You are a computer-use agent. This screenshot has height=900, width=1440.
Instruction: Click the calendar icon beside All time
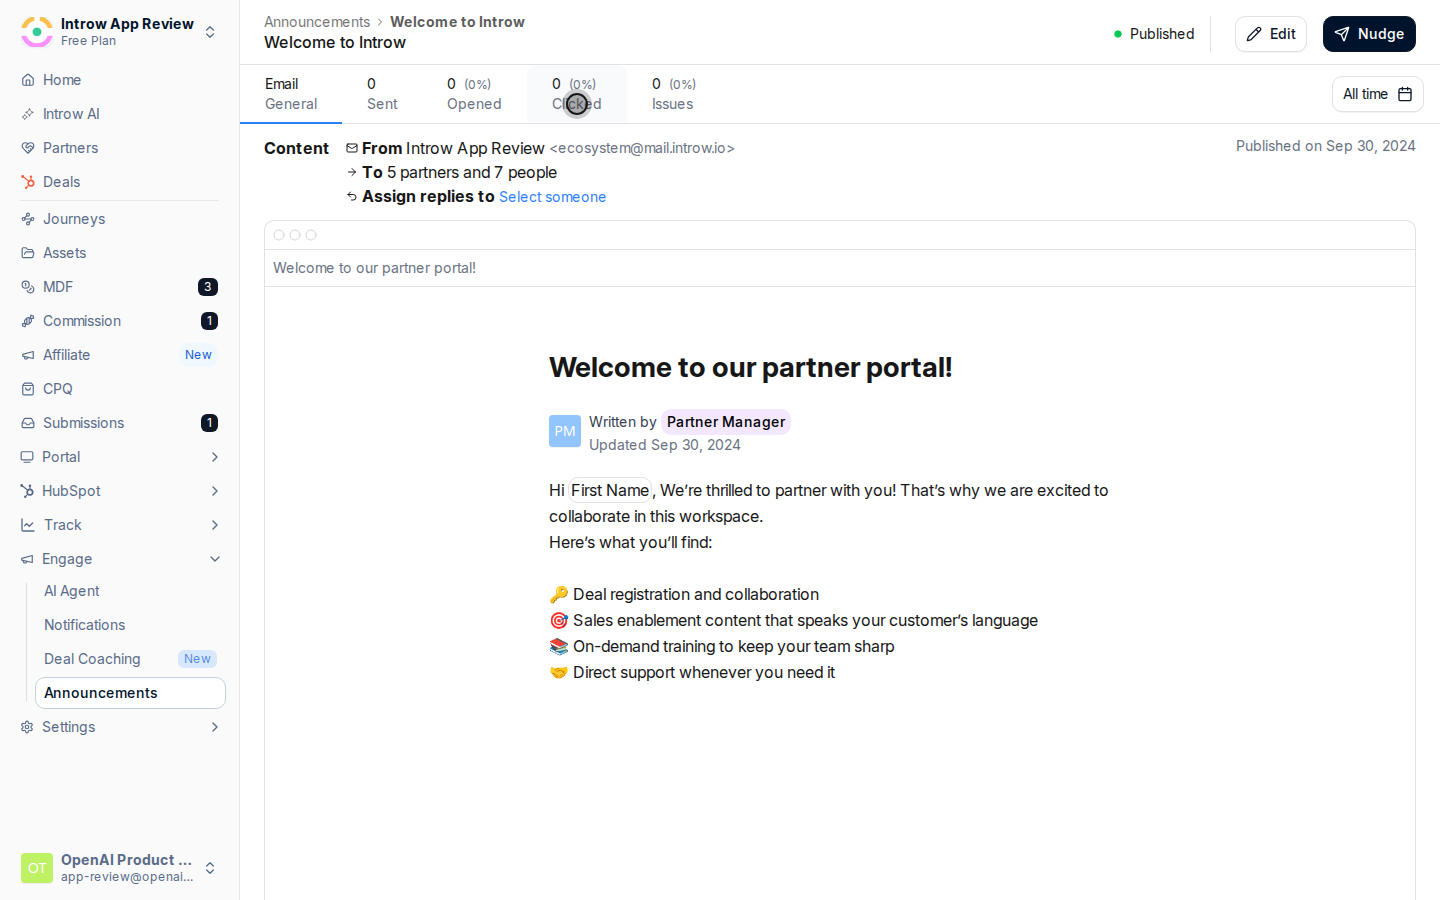point(1405,94)
